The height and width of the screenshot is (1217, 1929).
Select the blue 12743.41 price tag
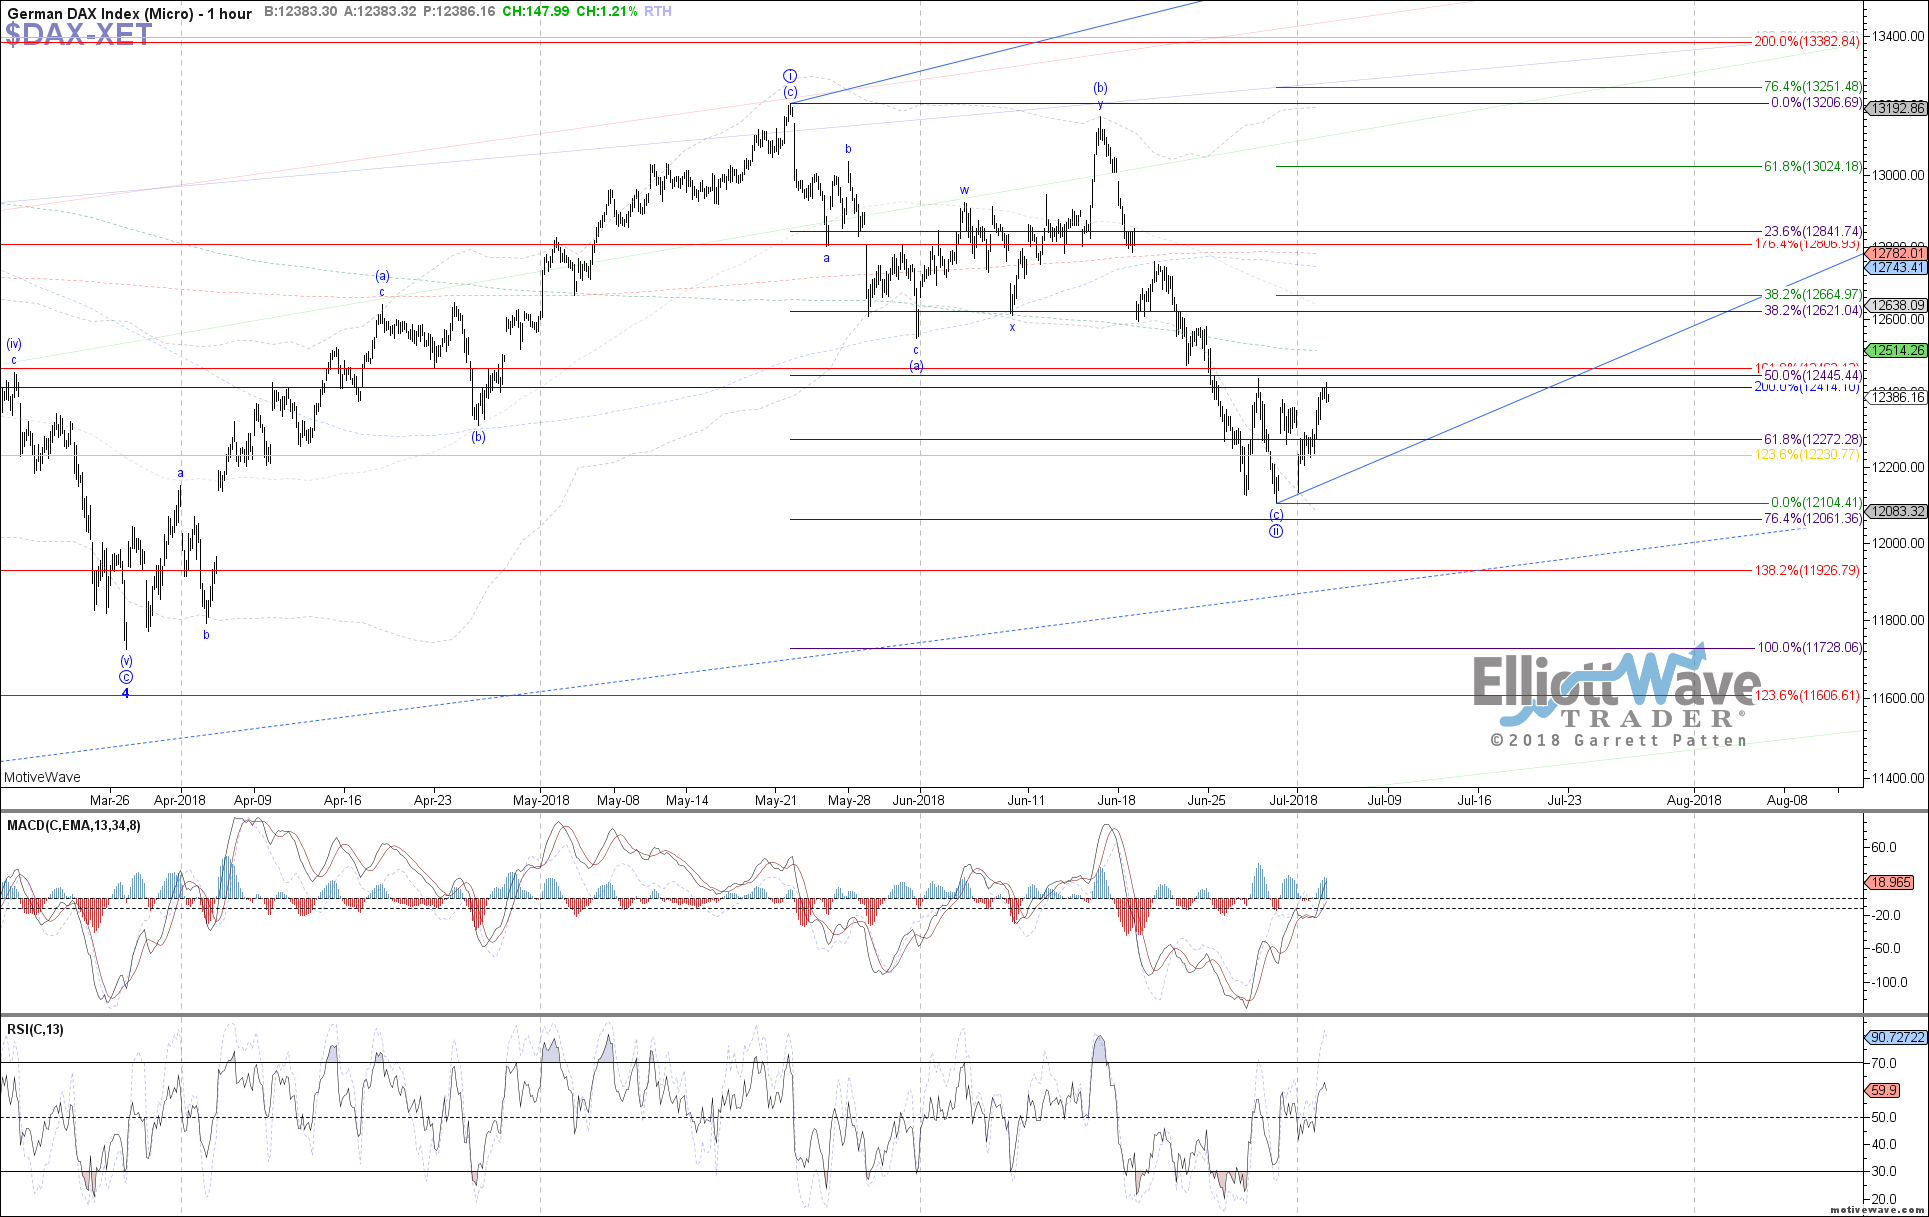tap(1897, 268)
